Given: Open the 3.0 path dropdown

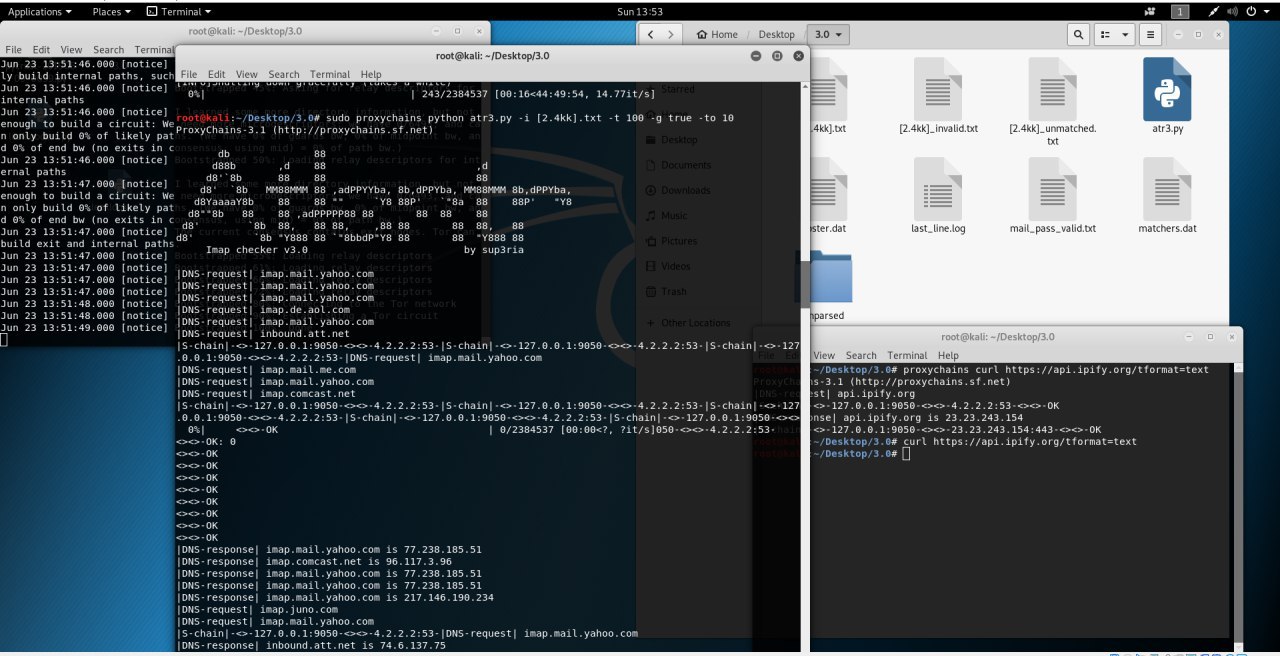Looking at the screenshot, I should pos(829,34).
